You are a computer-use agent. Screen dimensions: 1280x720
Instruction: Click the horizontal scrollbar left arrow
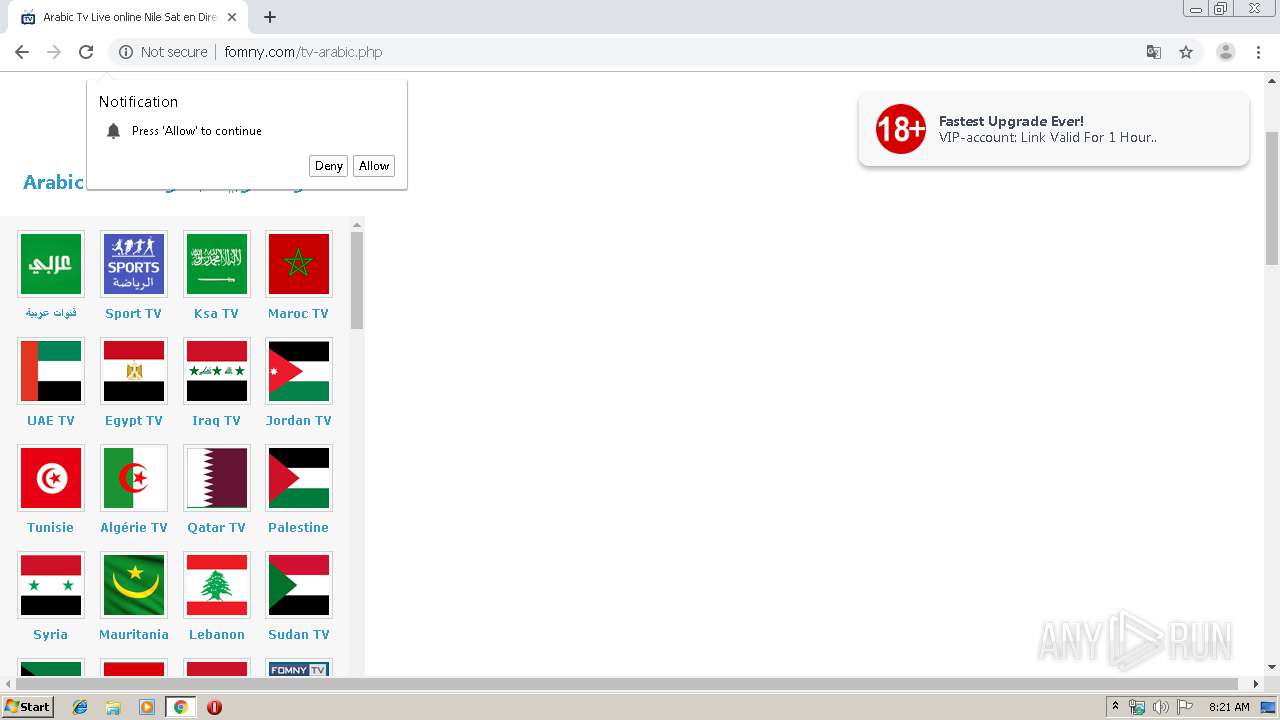[8, 684]
